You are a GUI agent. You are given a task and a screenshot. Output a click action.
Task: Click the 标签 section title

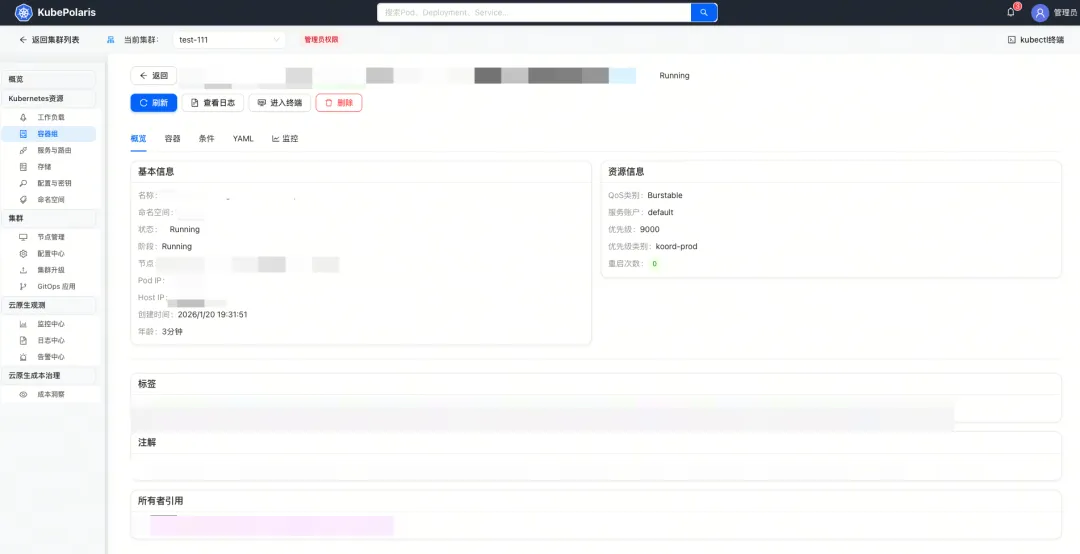(x=147, y=384)
